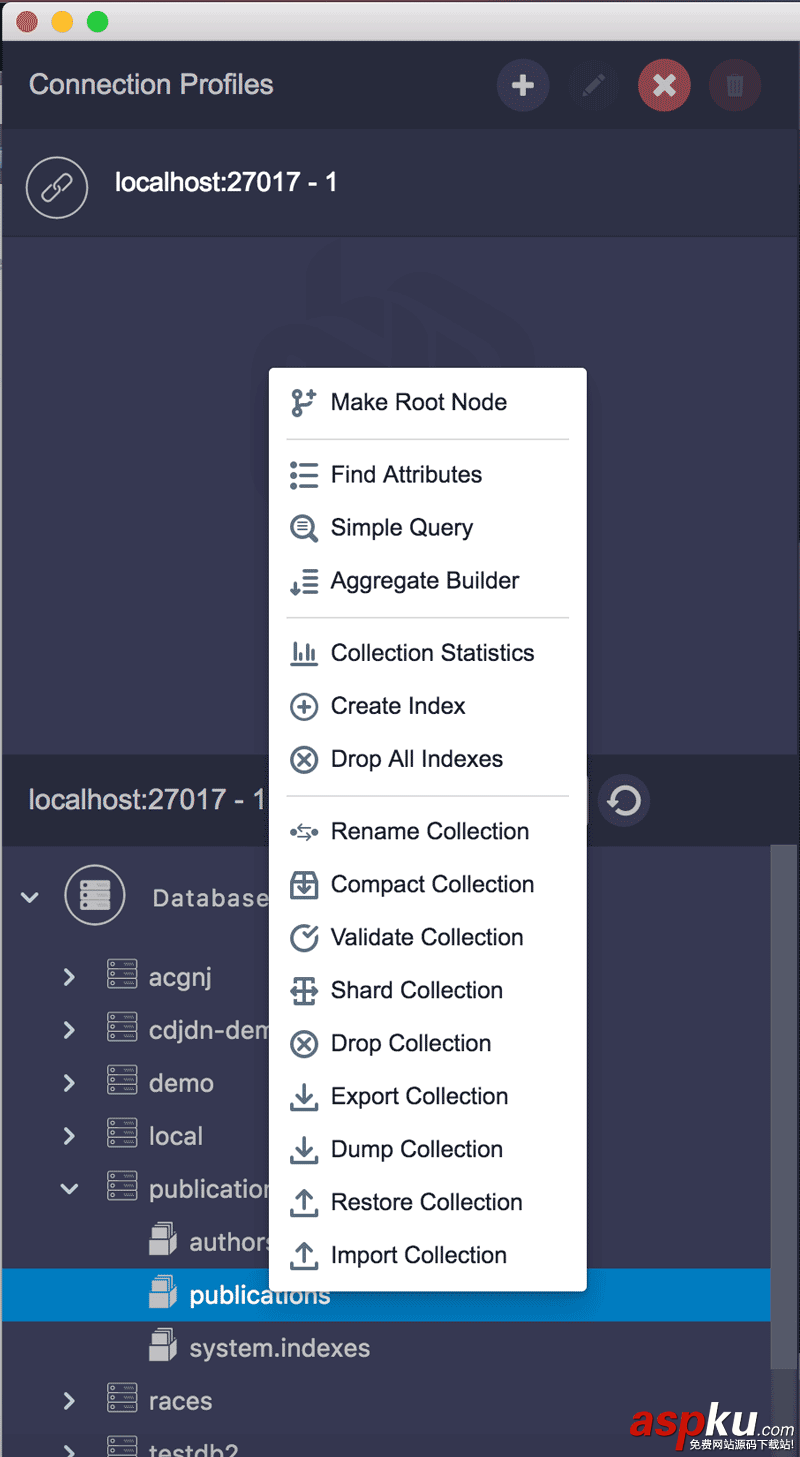This screenshot has height=1457, width=800.
Task: Choose Simple Query from the context menu
Action: 401,527
